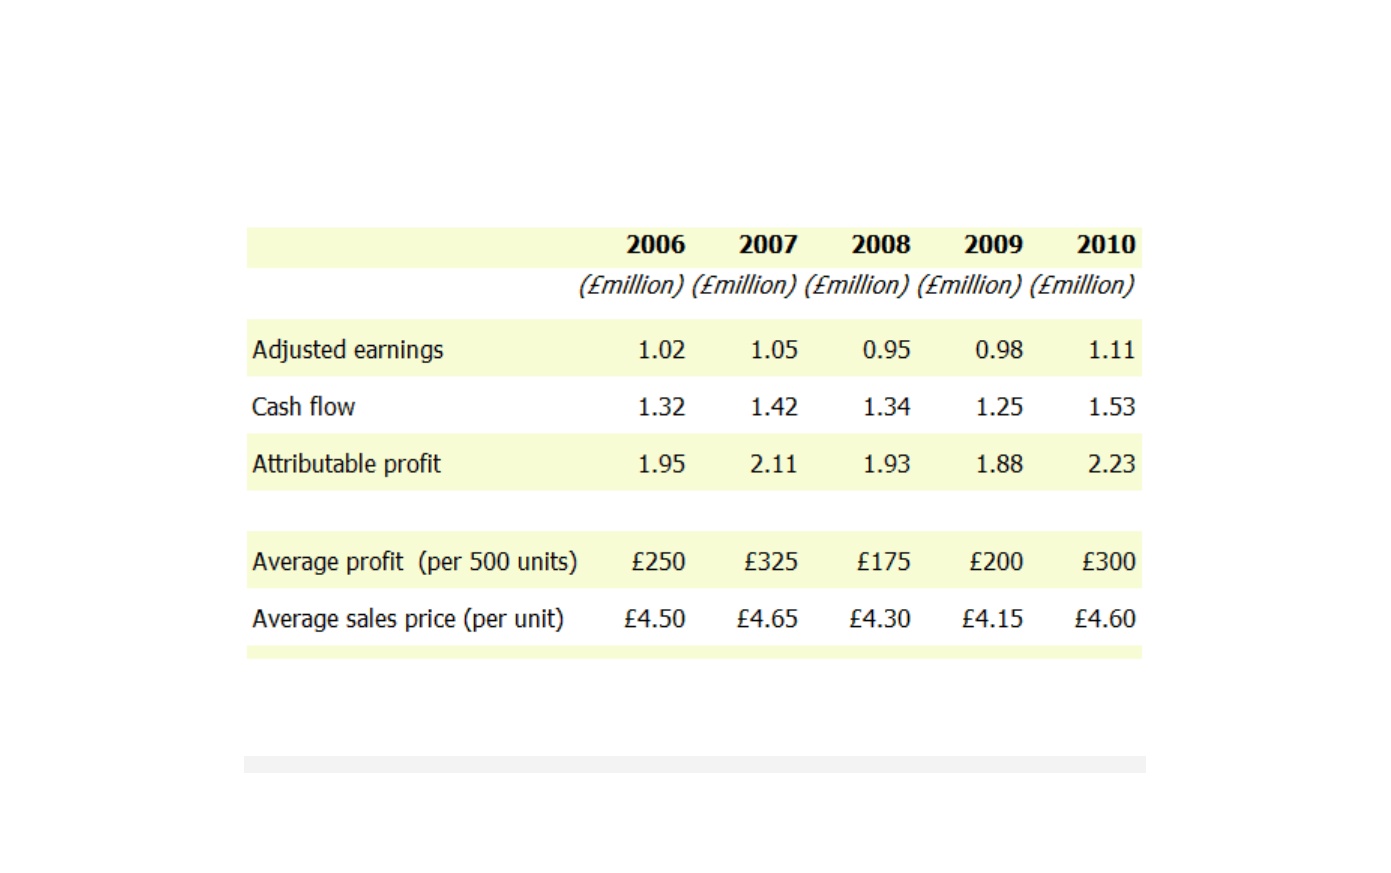Select Average sales price (per unit) label
The width and height of the screenshot is (1391, 873).
[x=408, y=619]
